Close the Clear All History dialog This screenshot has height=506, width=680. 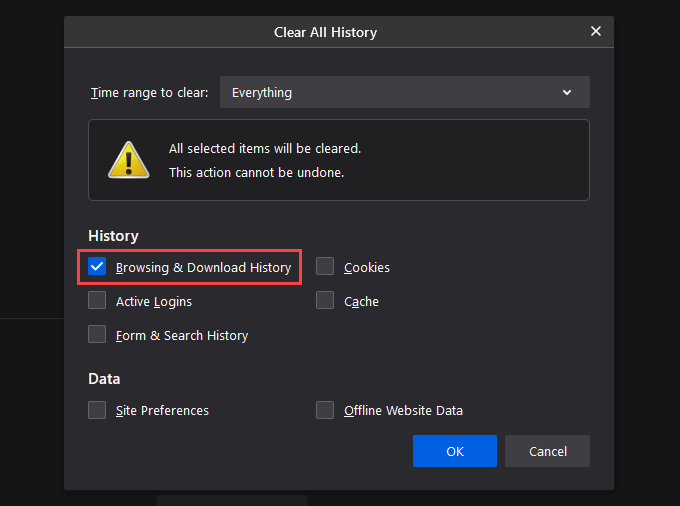click(596, 31)
